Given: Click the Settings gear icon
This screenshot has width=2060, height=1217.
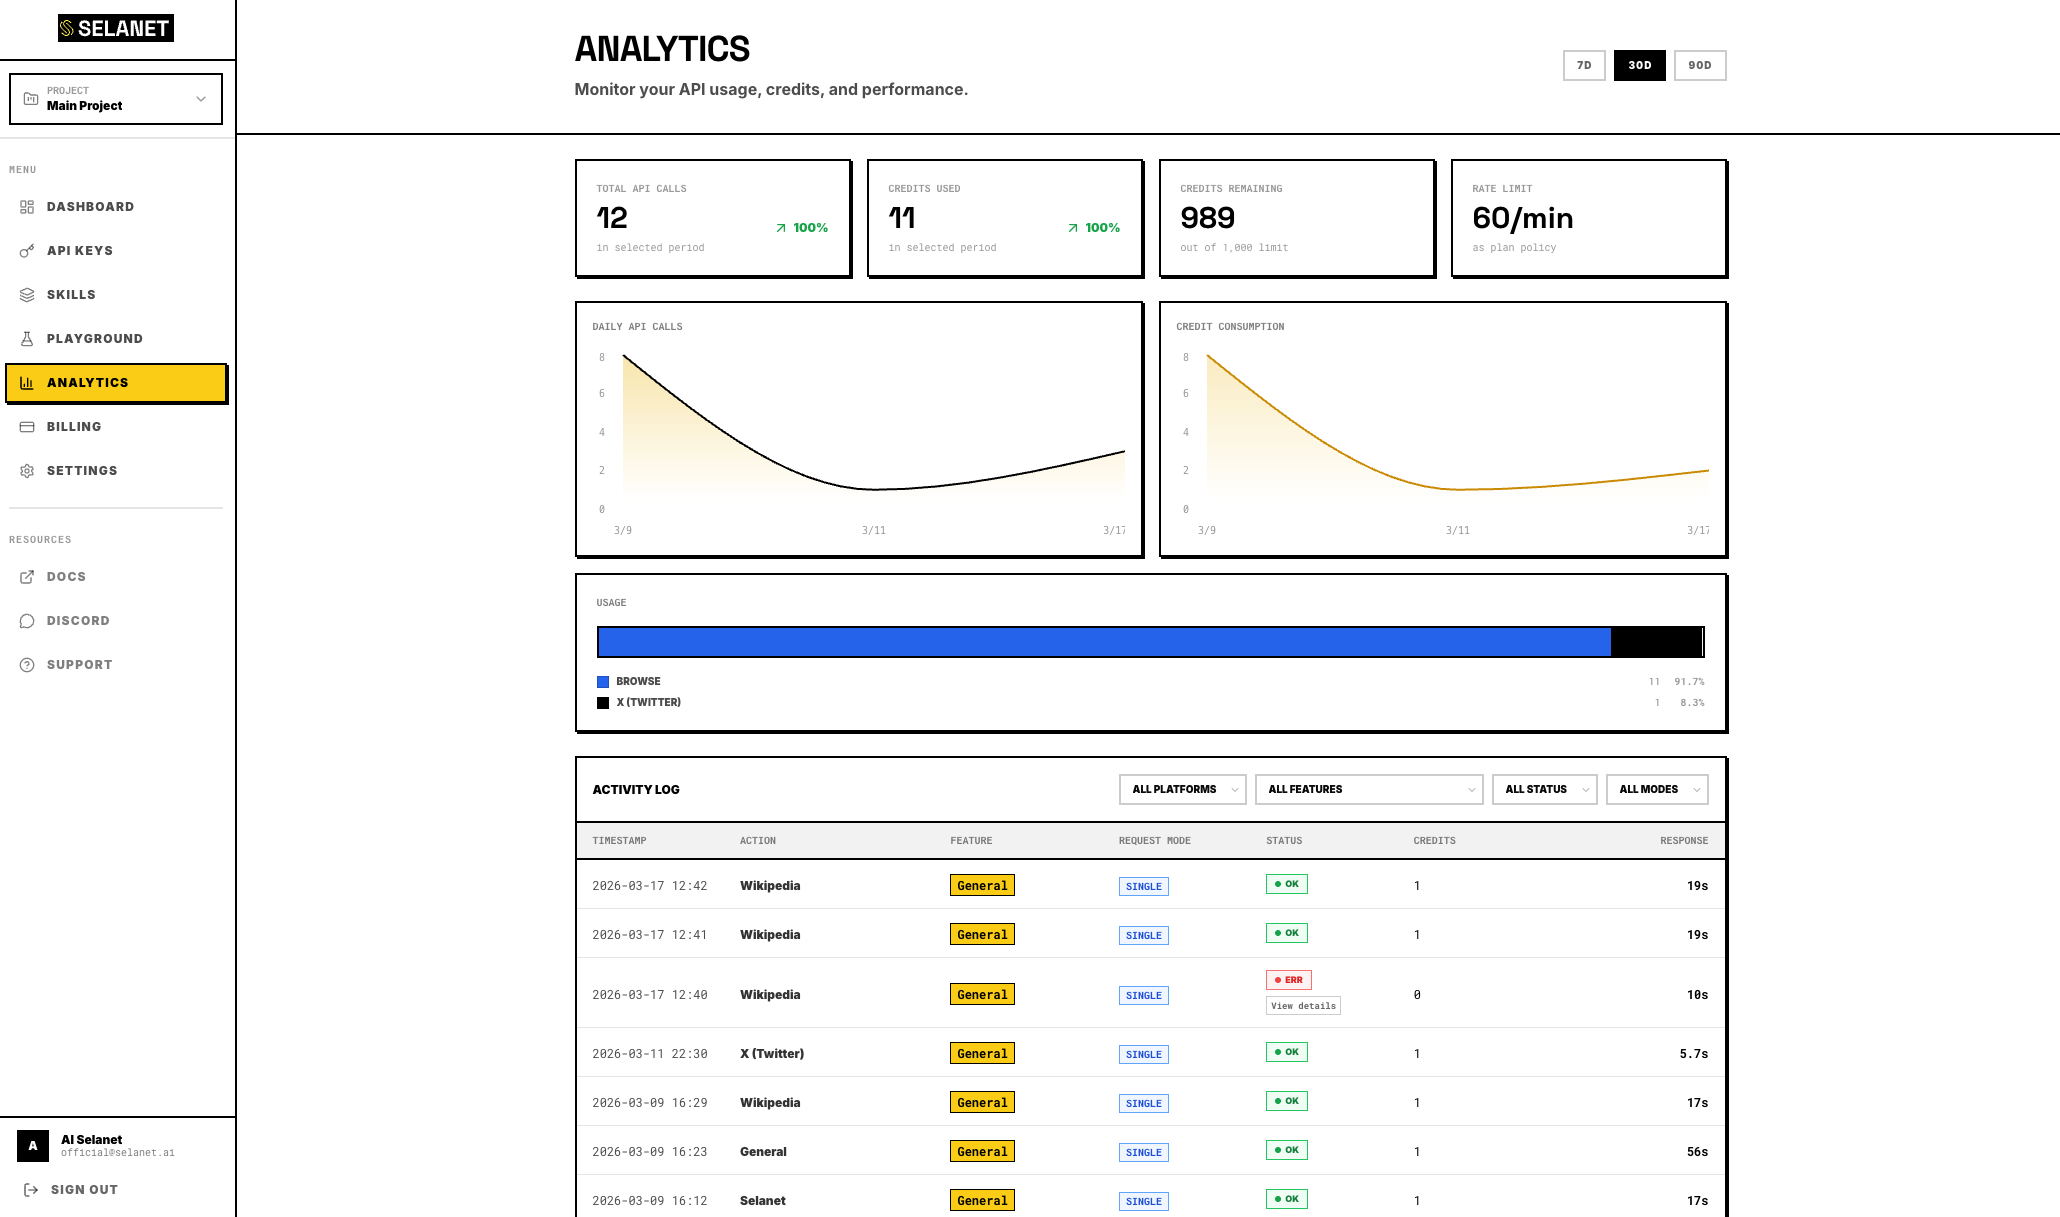Looking at the screenshot, I should (27, 471).
